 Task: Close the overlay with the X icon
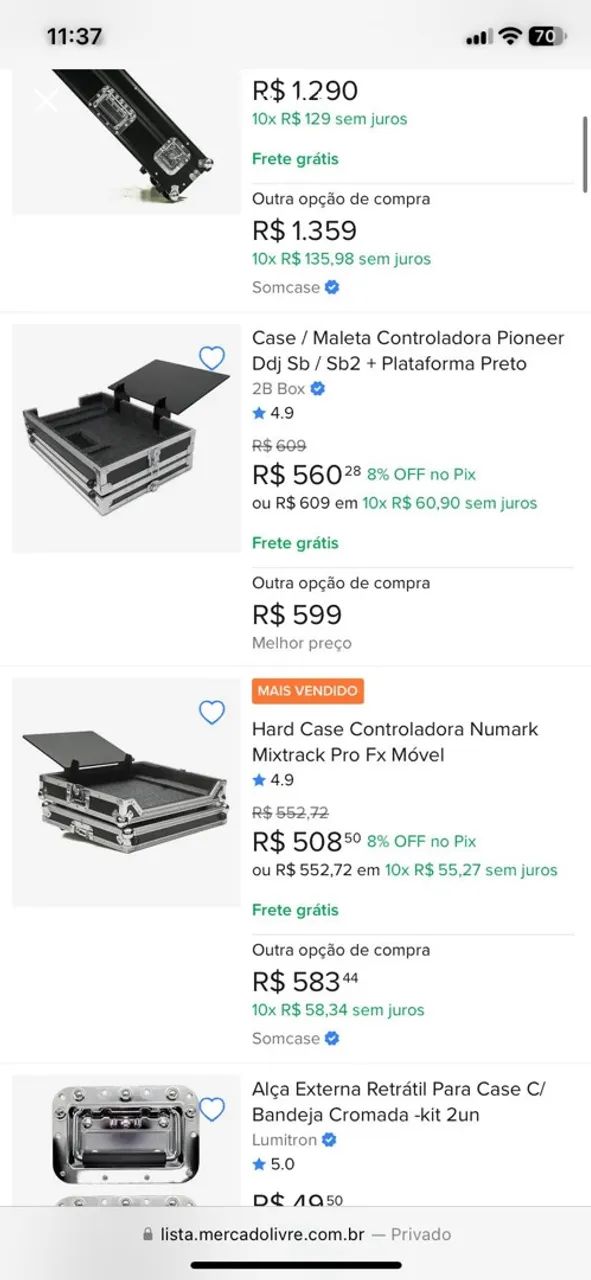pos(46,100)
